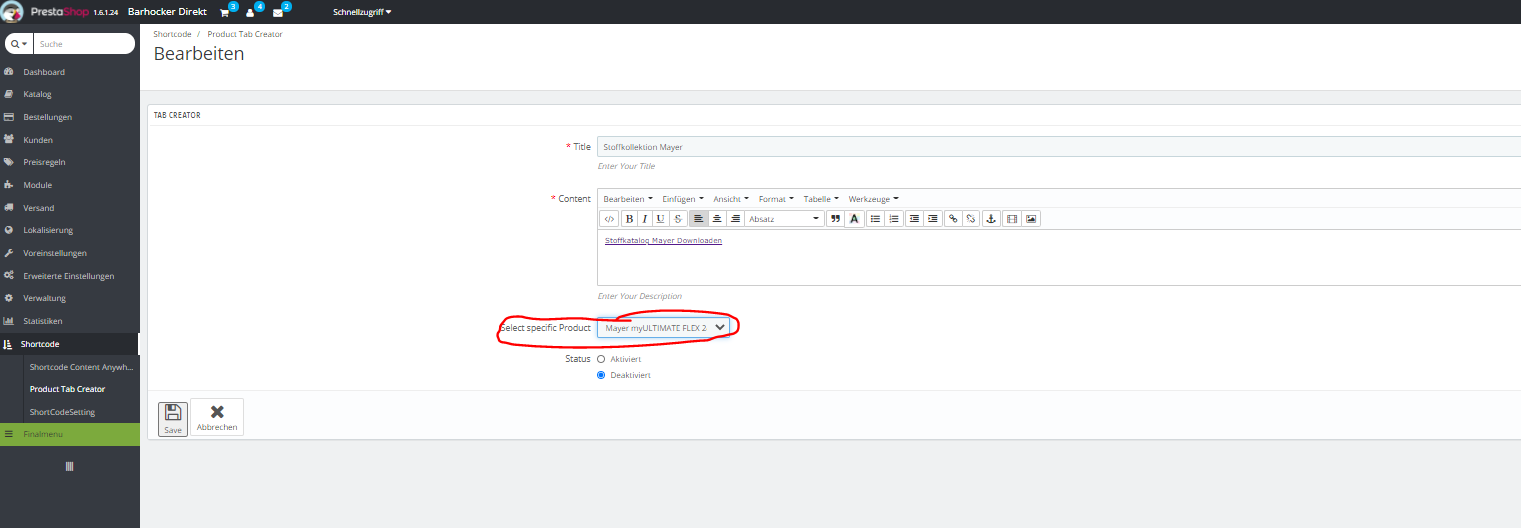Toggle italic formatting in the editor
The image size is (1521, 528).
click(x=645, y=218)
